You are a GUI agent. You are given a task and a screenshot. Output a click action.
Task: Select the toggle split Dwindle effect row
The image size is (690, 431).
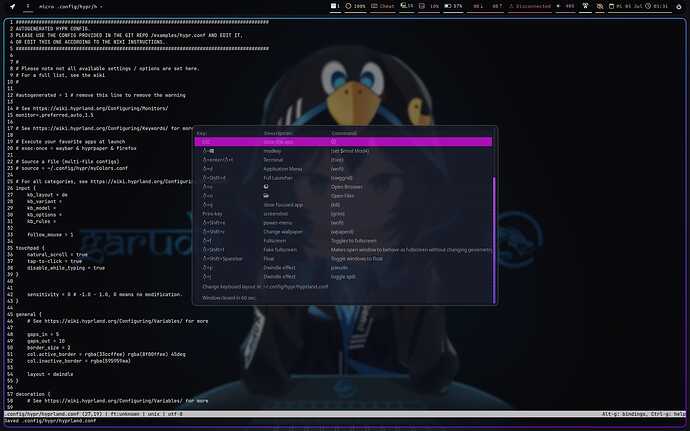[343, 276]
